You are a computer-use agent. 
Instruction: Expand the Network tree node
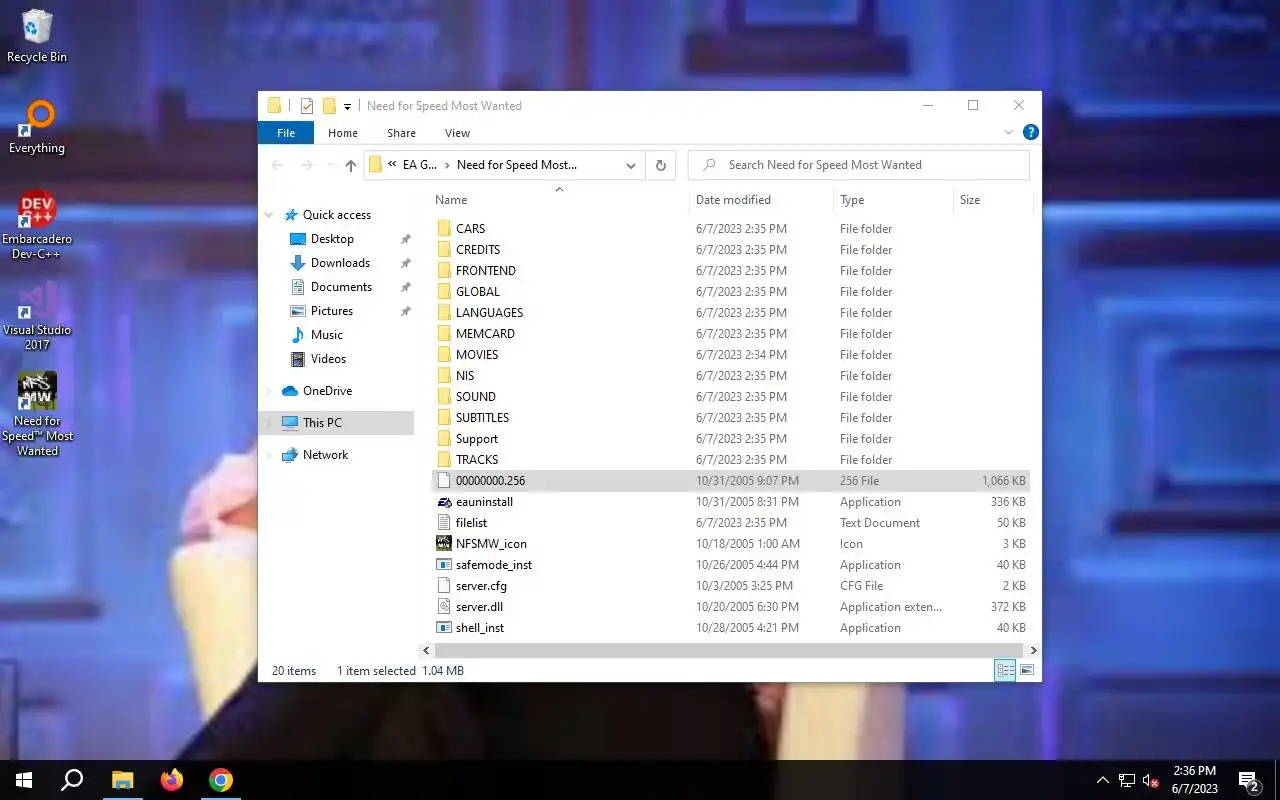point(269,455)
